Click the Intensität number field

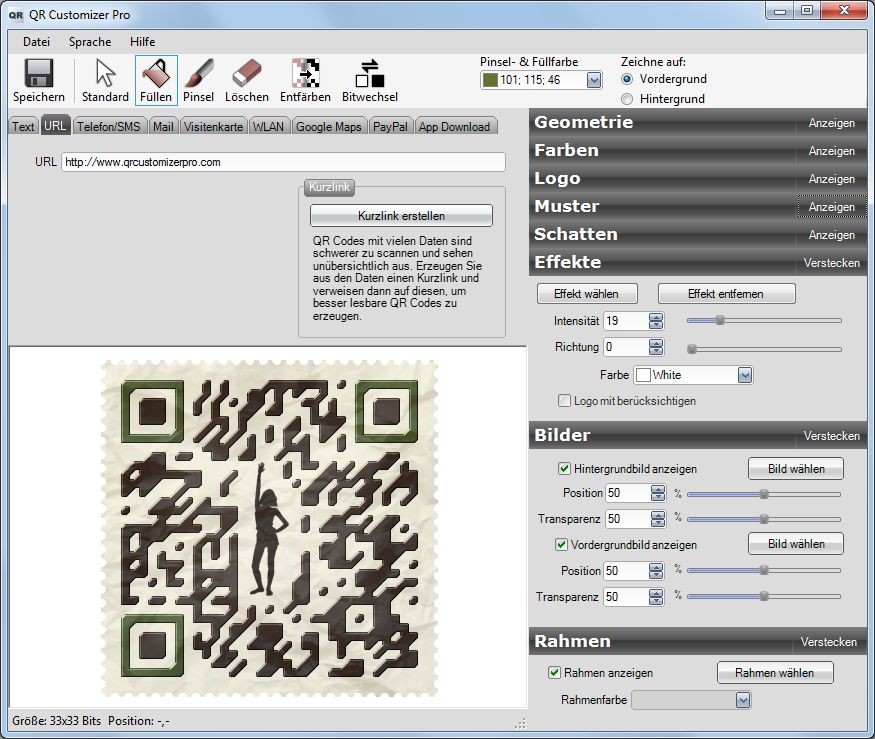click(627, 321)
